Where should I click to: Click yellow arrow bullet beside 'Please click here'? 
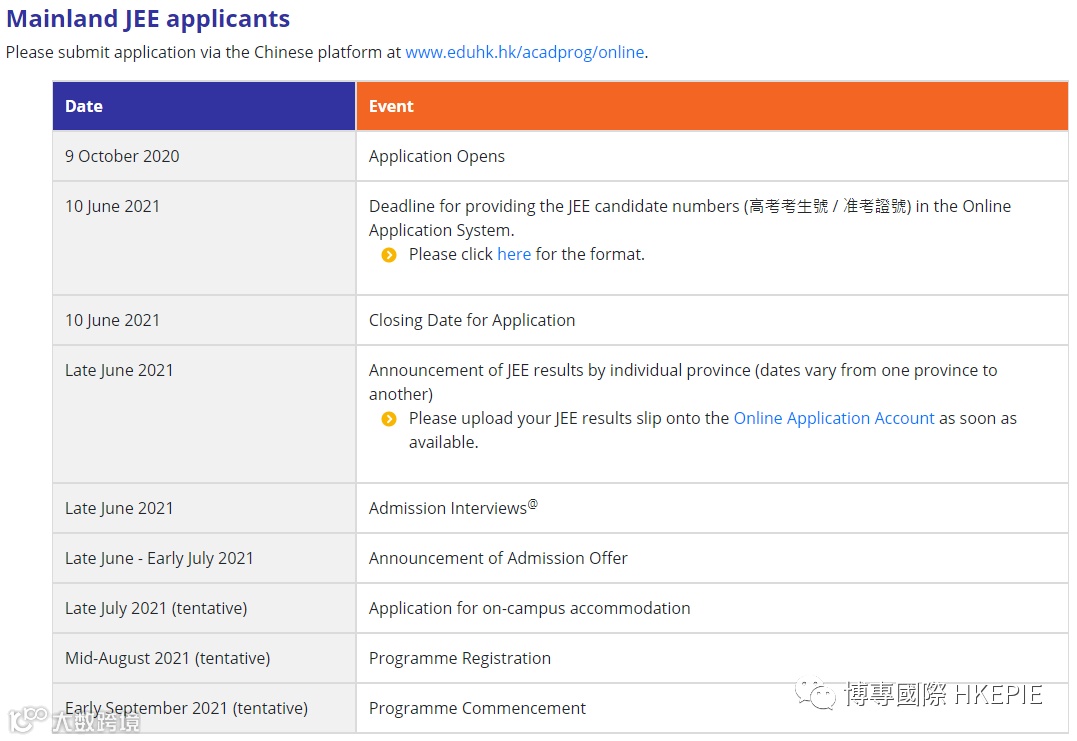[389, 255]
